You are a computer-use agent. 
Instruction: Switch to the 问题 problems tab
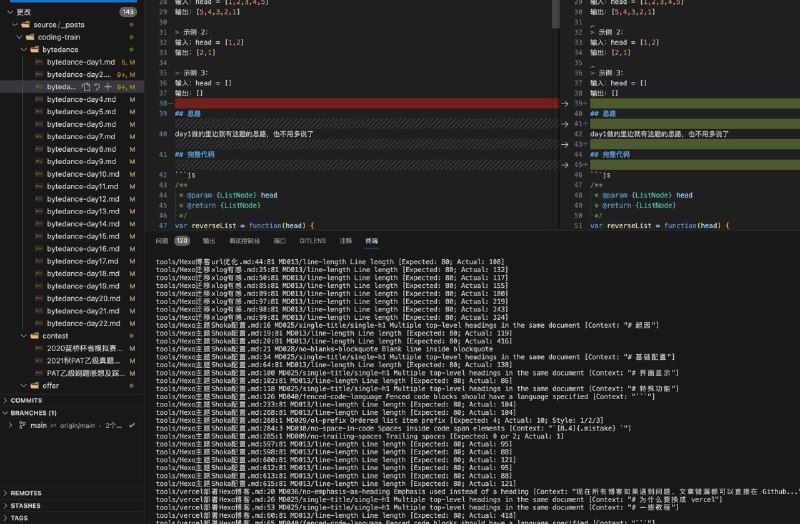click(158, 241)
